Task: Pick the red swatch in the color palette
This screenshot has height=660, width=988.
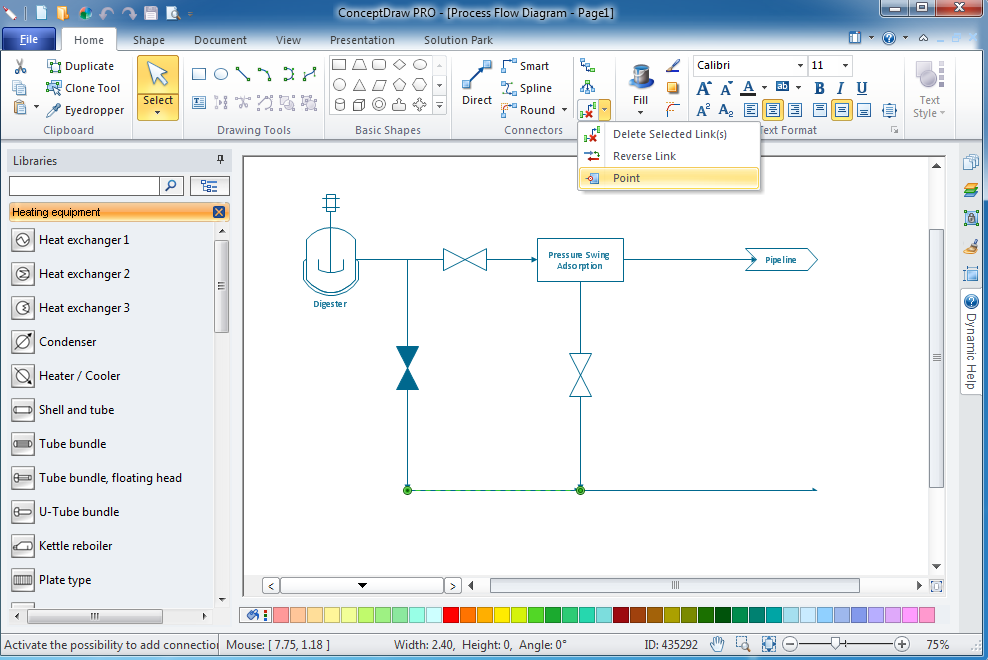Action: coord(451,614)
